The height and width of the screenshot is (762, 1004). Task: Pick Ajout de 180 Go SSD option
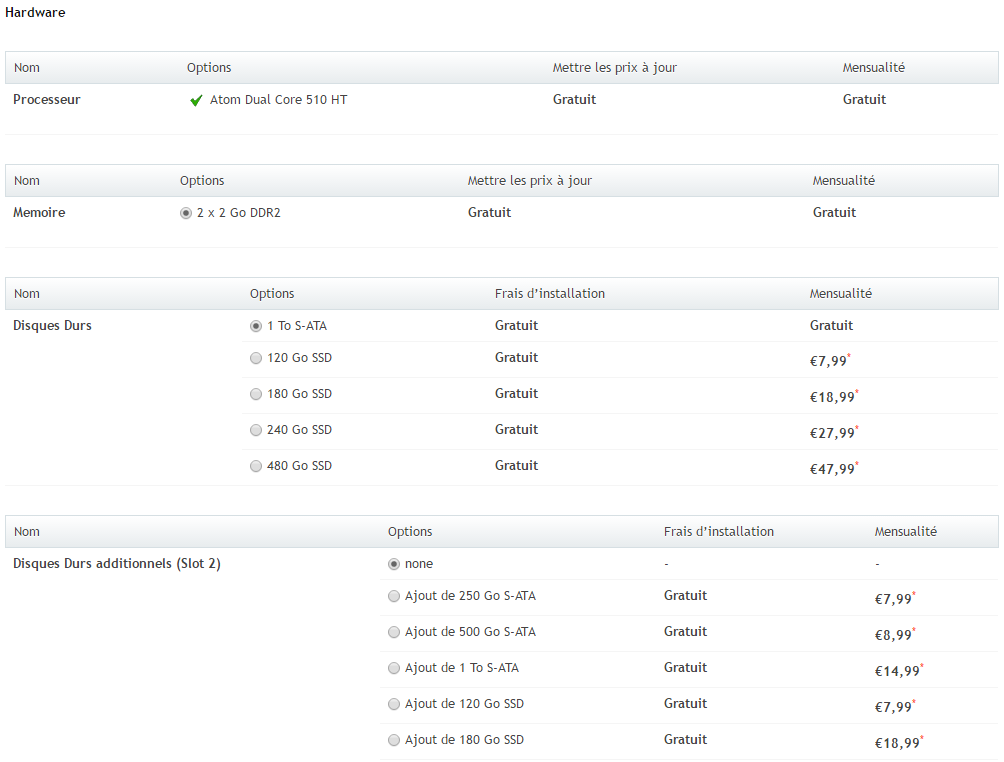click(394, 740)
